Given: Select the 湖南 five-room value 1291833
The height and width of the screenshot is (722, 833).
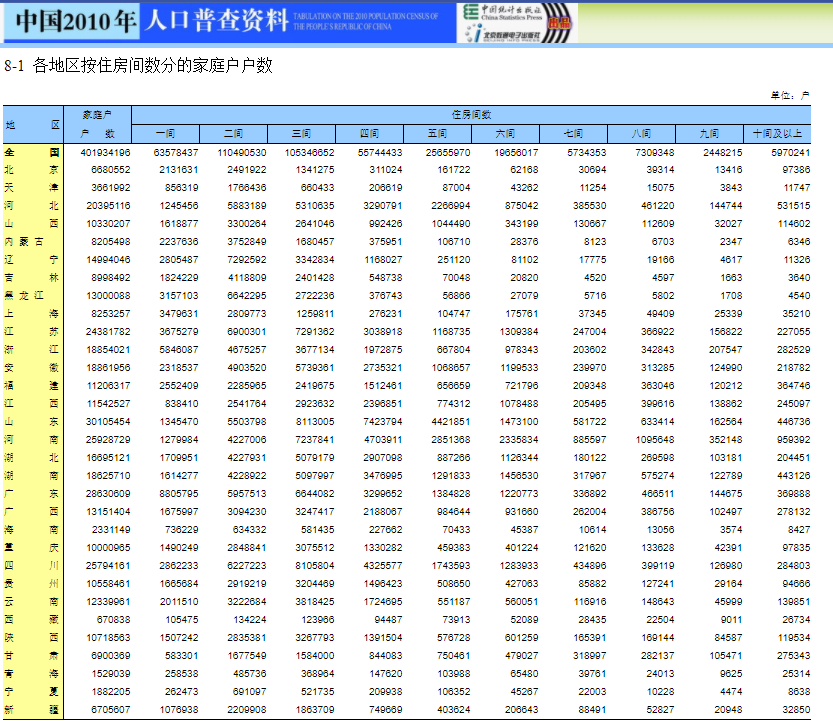Looking at the screenshot, I should (450, 475).
